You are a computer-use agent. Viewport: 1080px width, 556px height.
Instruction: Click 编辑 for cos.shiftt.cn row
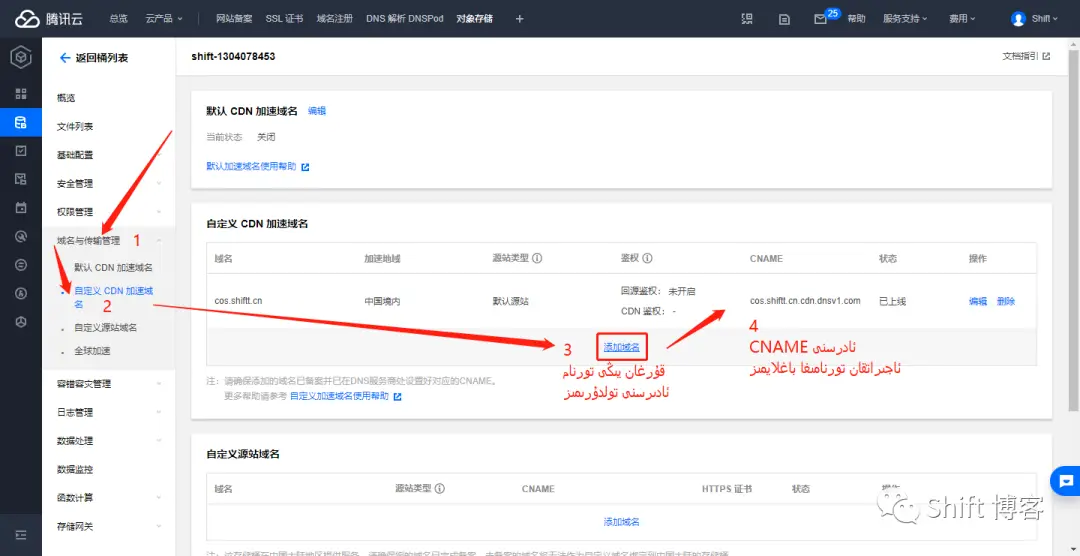point(978,301)
